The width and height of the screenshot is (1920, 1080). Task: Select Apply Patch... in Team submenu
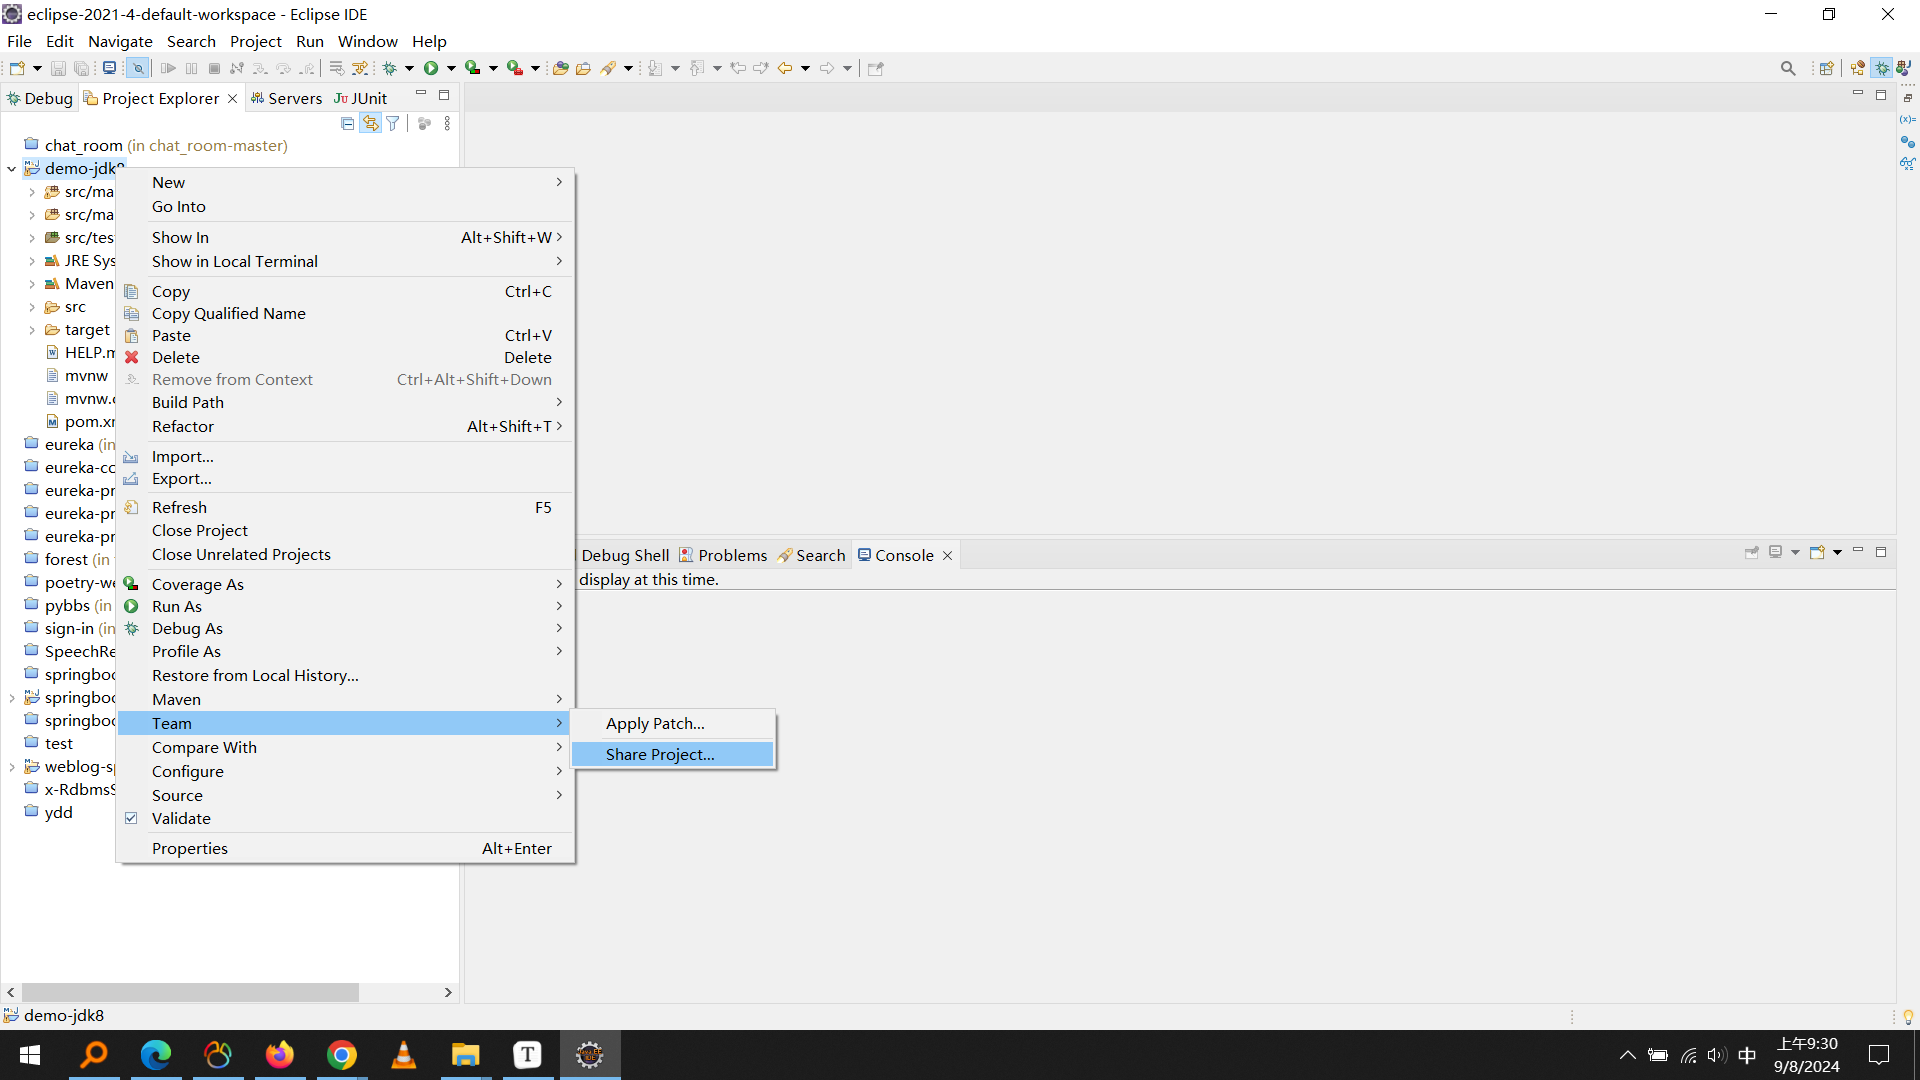672,723
